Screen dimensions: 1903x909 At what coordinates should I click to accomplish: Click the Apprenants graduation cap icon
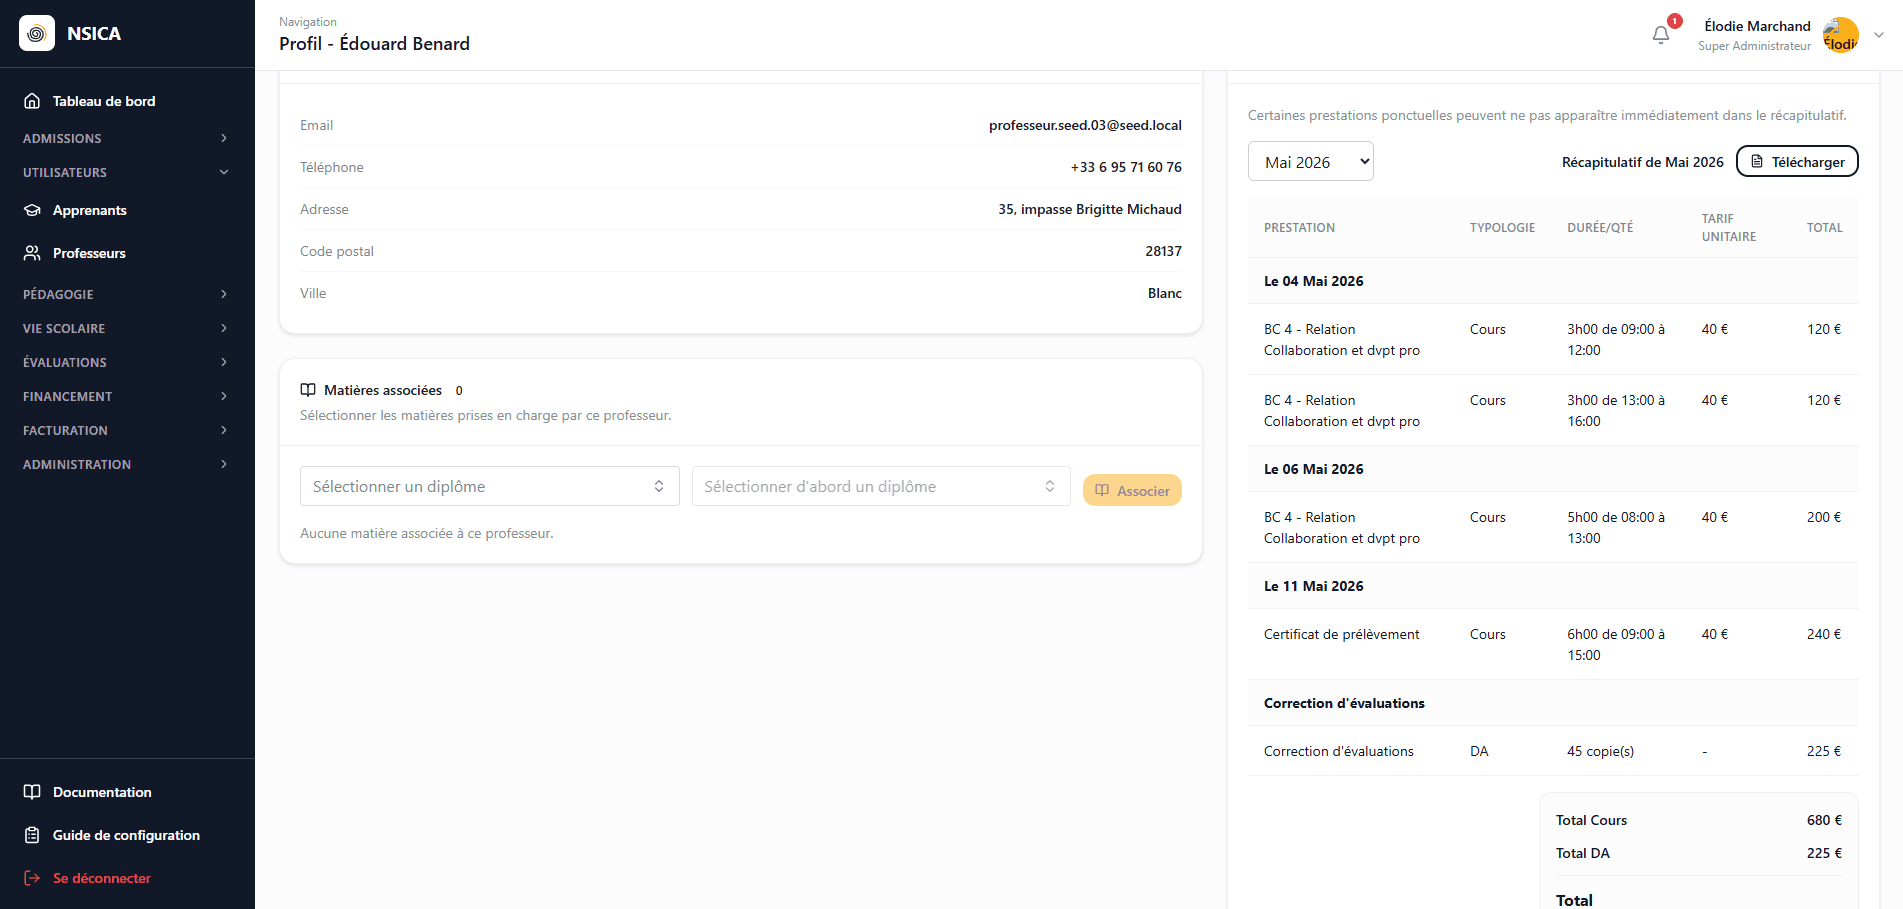click(x=32, y=210)
